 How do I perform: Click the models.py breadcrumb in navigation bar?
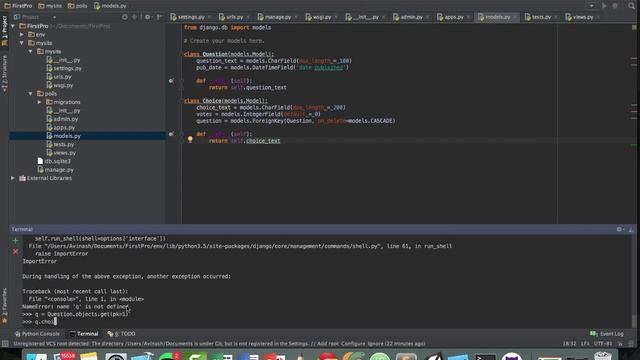pos(110,6)
